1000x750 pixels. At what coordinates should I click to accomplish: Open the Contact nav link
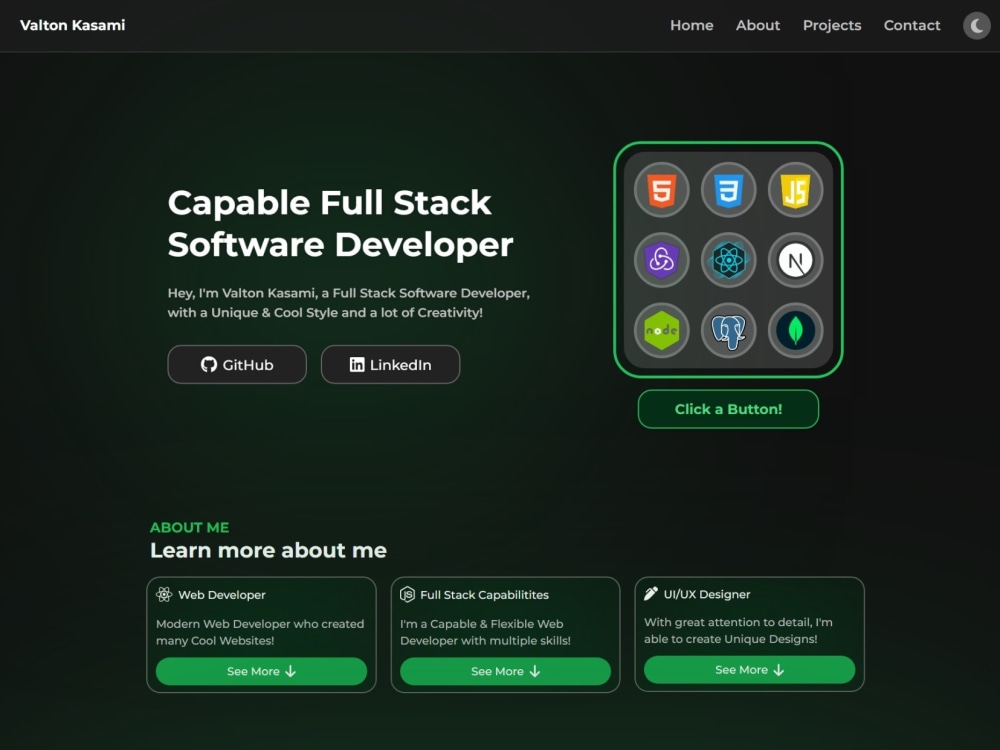(911, 26)
